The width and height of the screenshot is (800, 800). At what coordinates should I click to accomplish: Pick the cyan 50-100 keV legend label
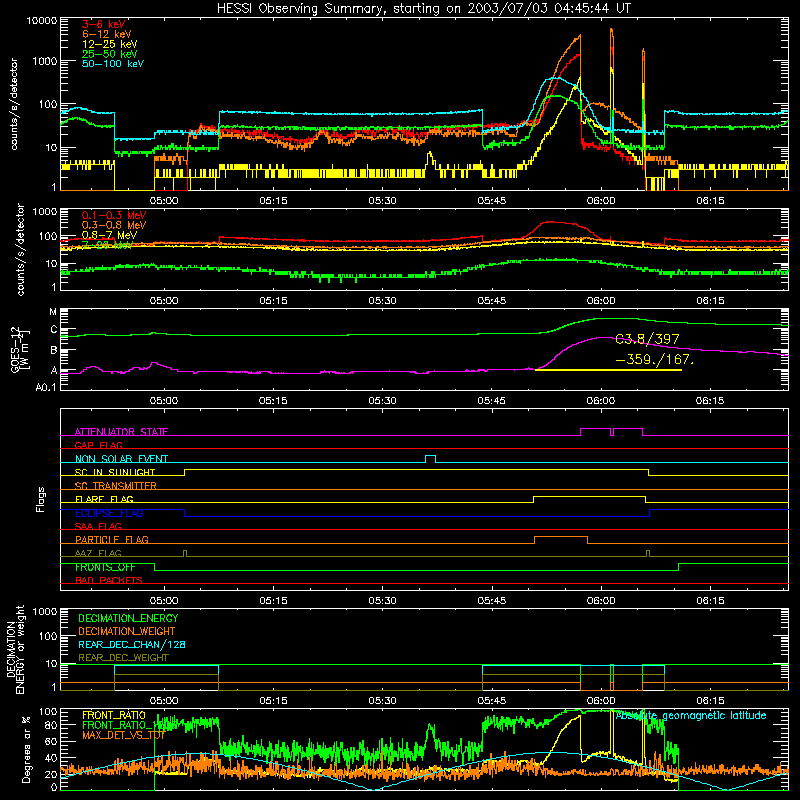click(x=113, y=64)
